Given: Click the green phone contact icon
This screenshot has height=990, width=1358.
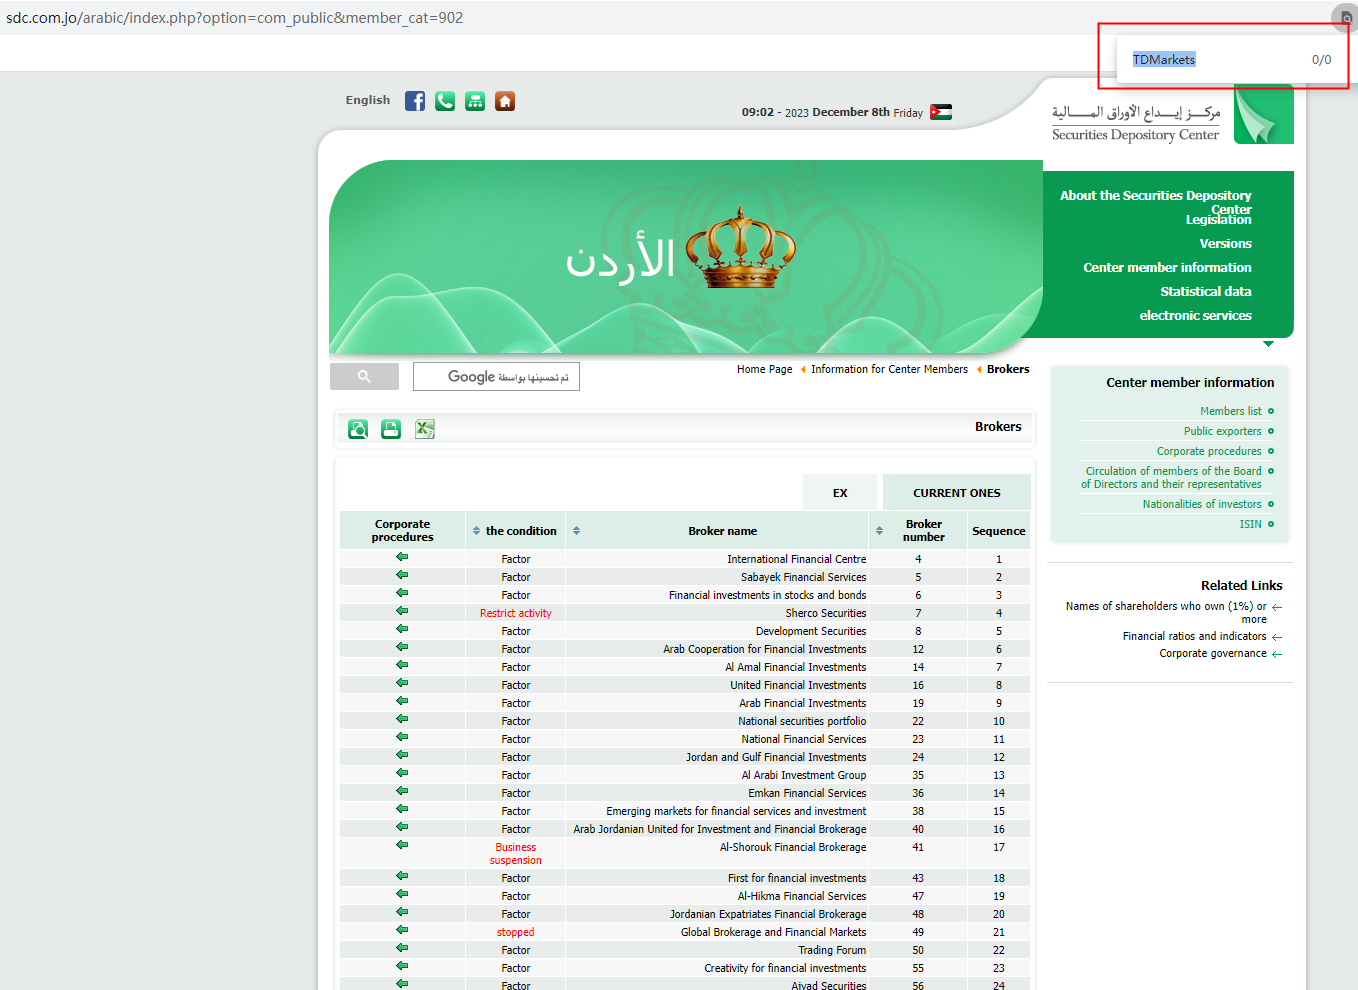Looking at the screenshot, I should [445, 101].
